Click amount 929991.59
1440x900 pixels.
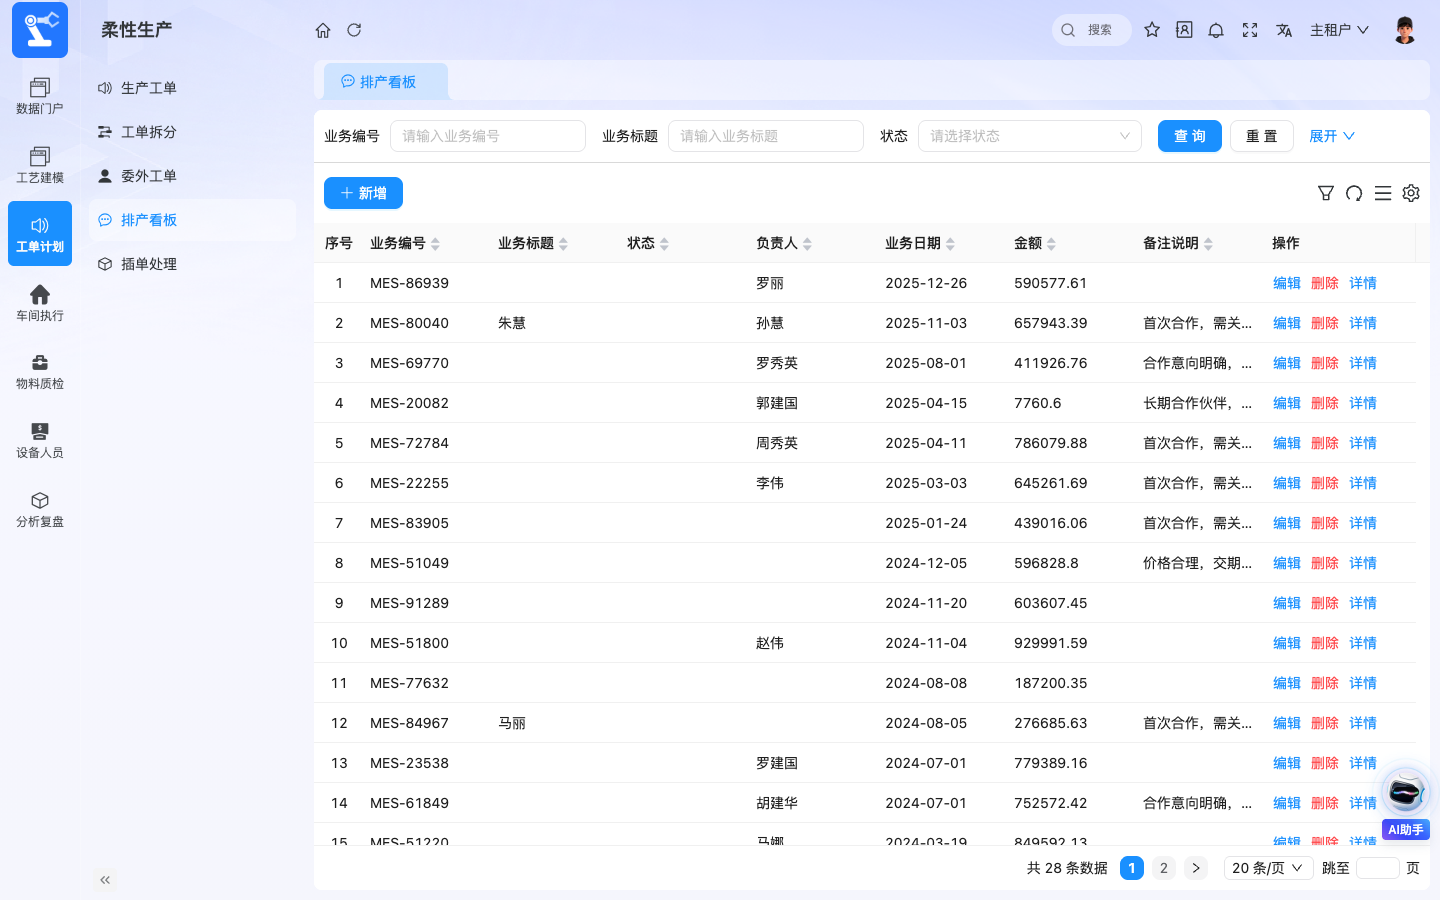(1050, 643)
